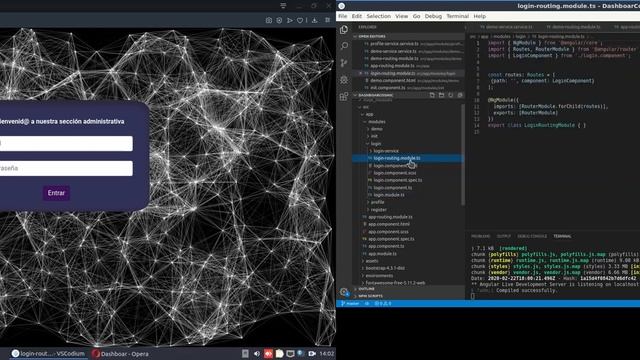640x360 pixels.
Task: Switch to the Terminal panel tab
Action: point(562,236)
